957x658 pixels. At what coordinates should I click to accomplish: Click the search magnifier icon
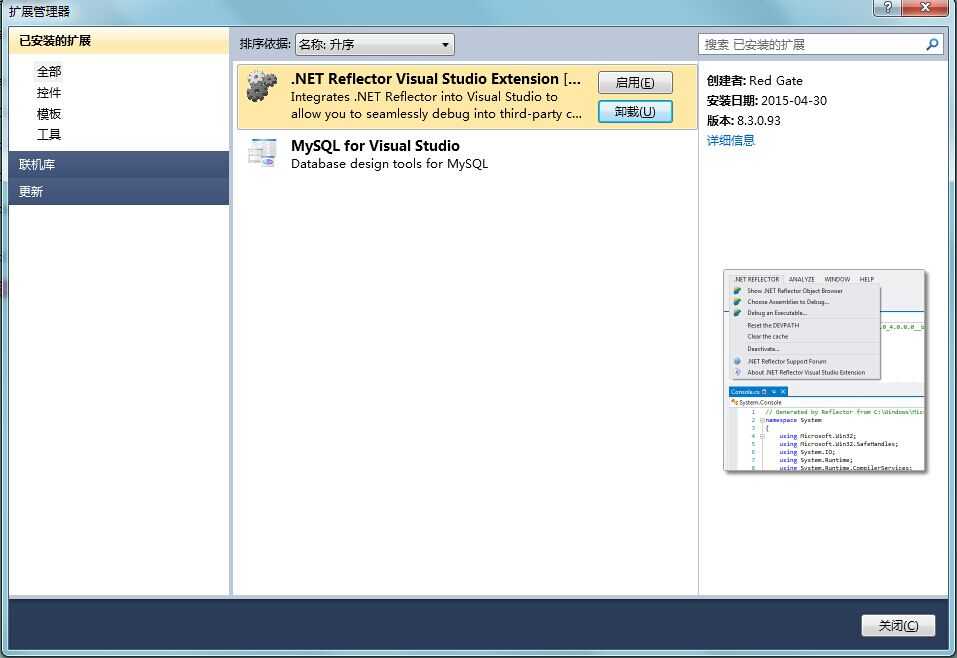pyautogui.click(x=932, y=45)
